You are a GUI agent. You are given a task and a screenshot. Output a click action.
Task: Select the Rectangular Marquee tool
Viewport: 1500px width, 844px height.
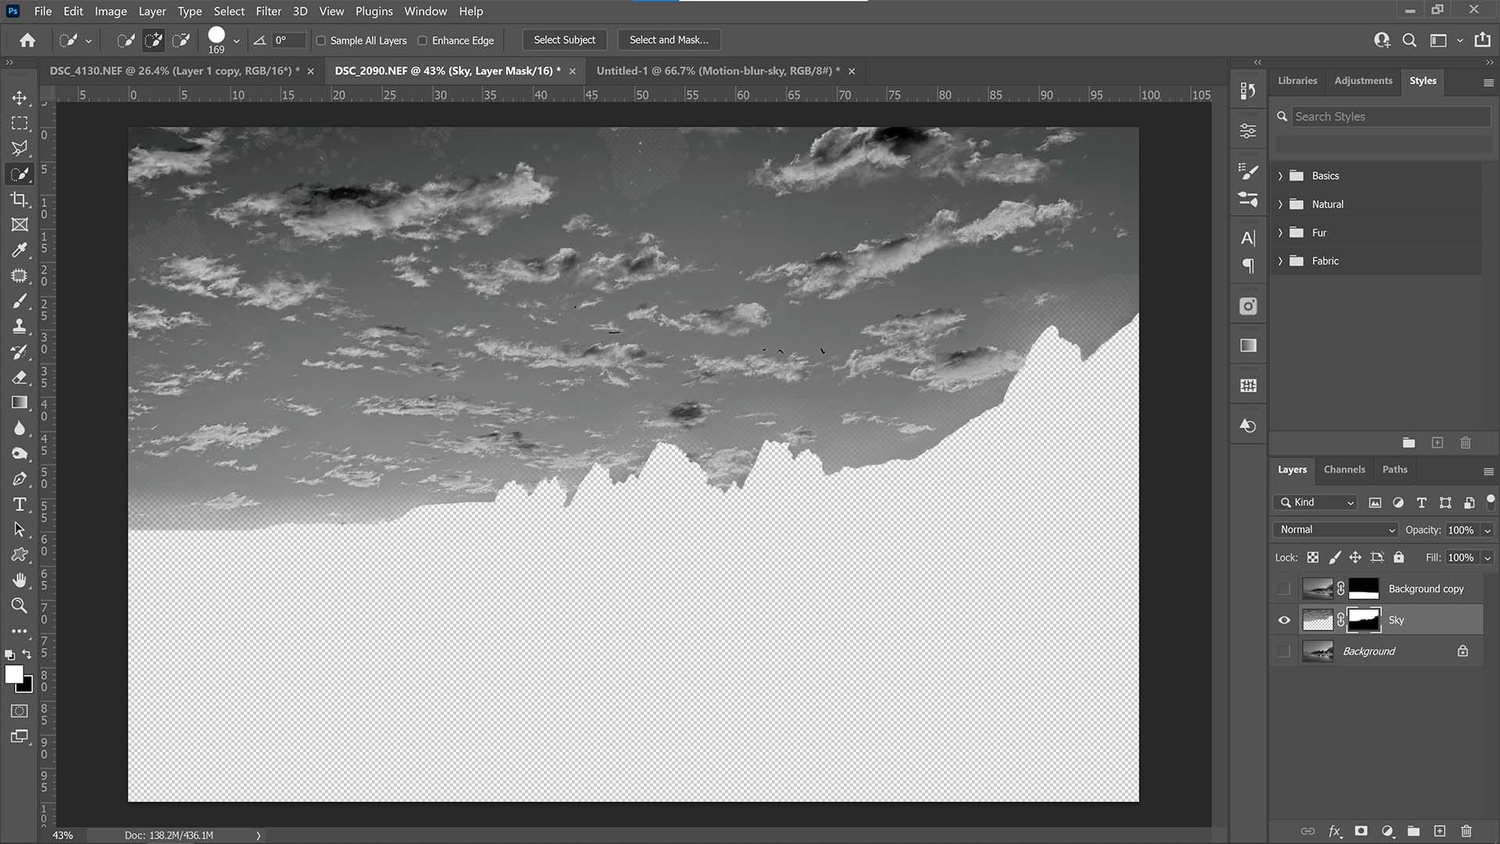[x=19, y=123]
